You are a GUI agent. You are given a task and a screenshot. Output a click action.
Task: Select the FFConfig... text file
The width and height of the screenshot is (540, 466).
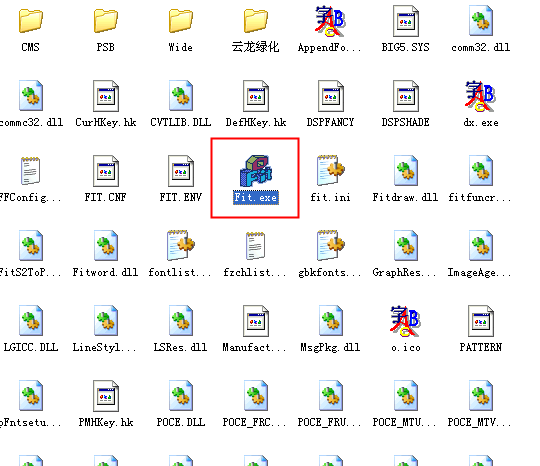31,171
